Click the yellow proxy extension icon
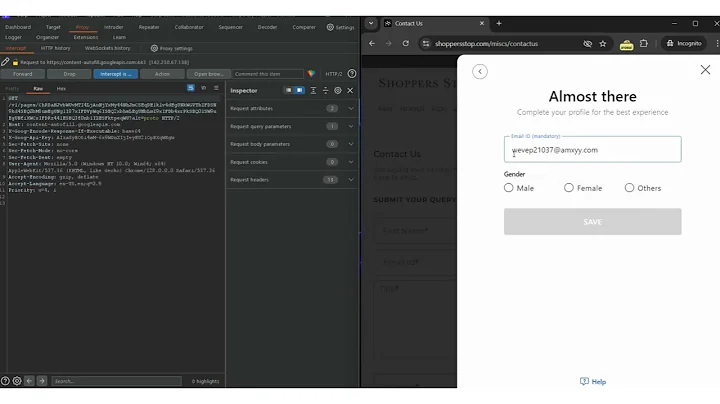The image size is (720, 404). tap(626, 44)
